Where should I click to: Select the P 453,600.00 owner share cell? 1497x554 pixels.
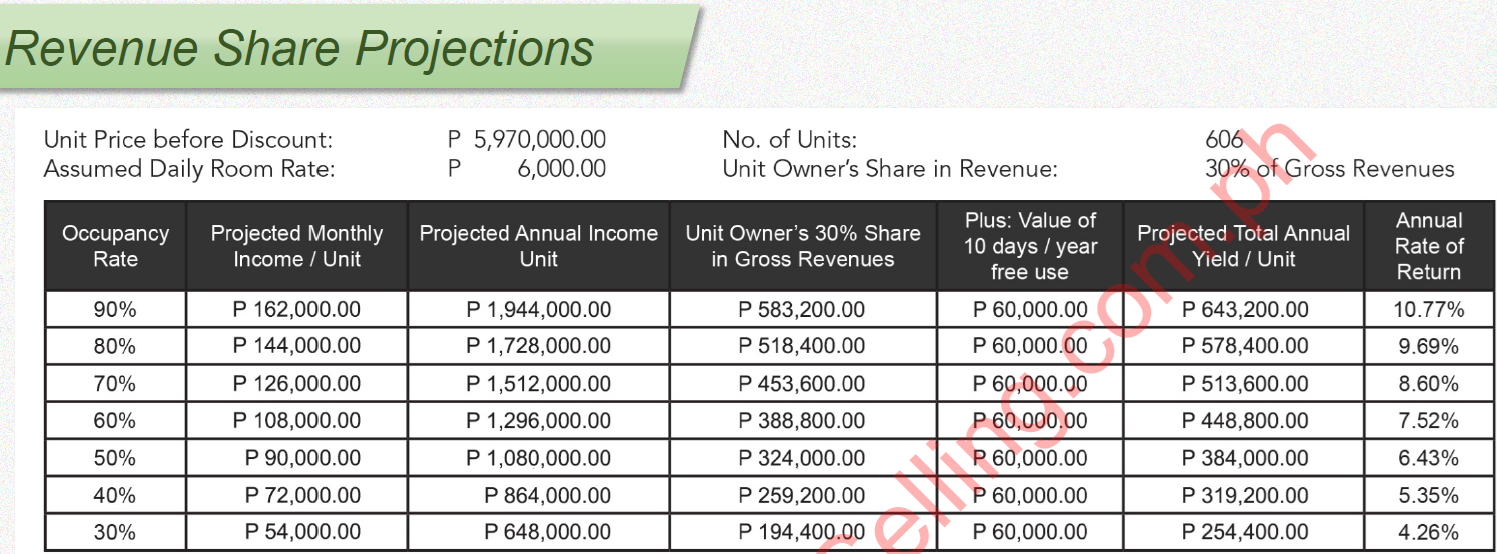point(802,384)
